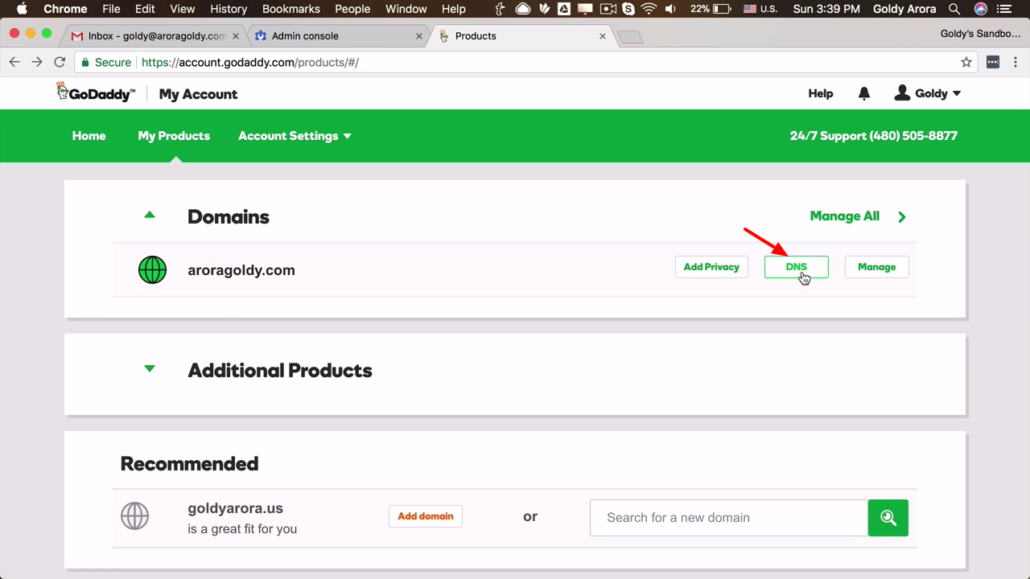Open the Apple menu
The height and width of the screenshot is (579, 1030).
[x=22, y=9]
